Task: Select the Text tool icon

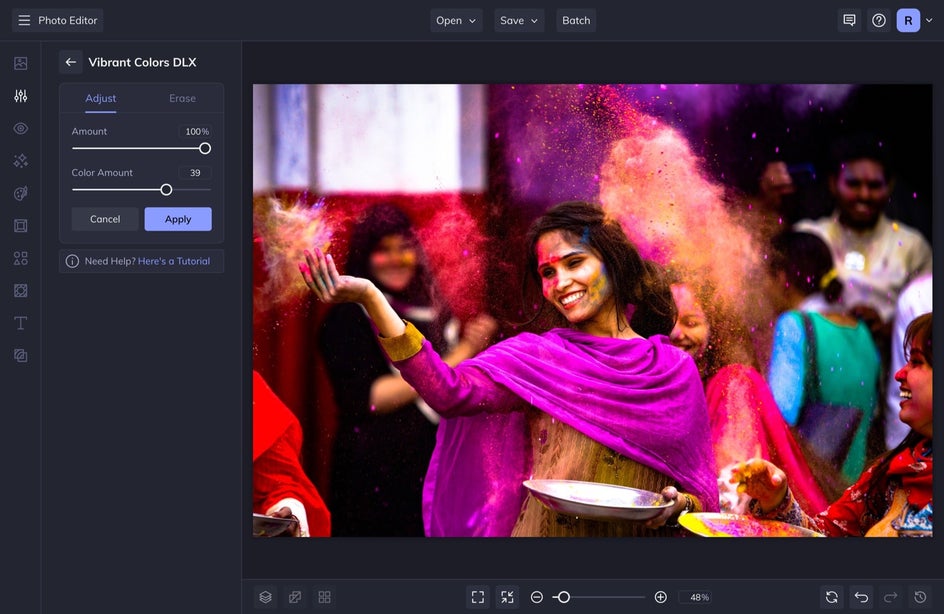Action: [x=20, y=323]
